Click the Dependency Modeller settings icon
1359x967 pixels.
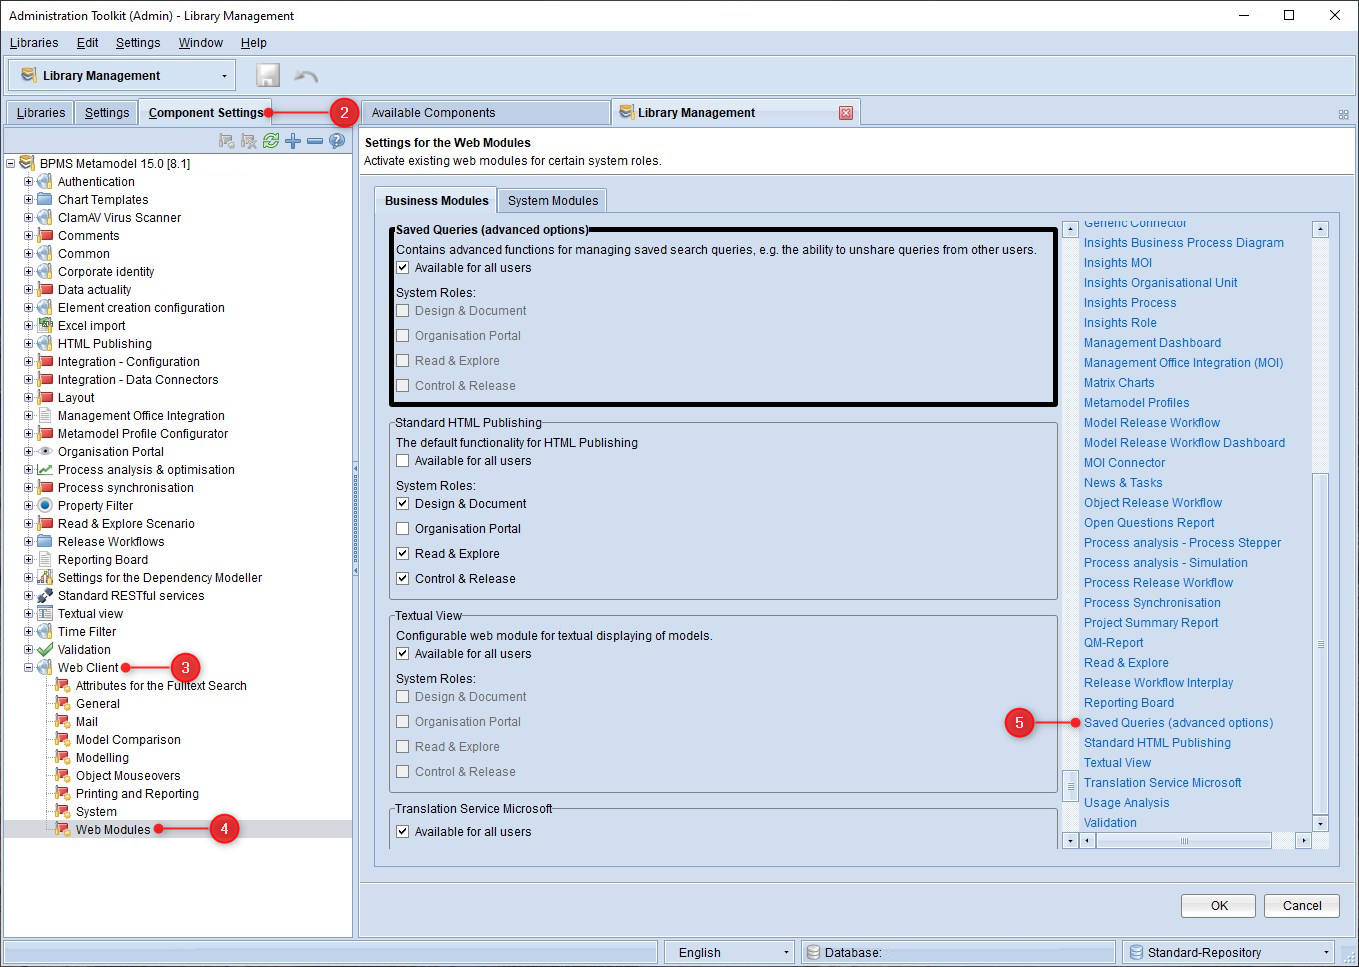click(x=45, y=577)
